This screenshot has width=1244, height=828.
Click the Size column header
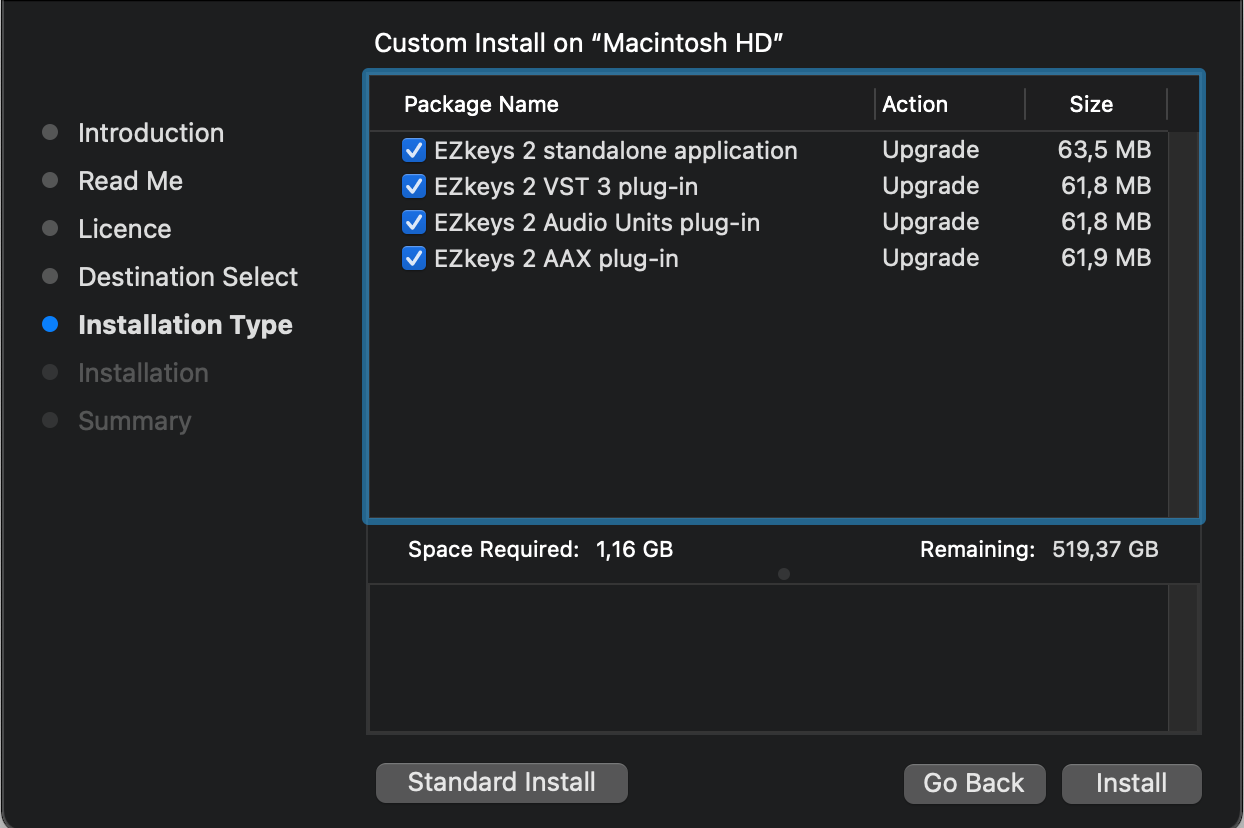coord(1090,105)
